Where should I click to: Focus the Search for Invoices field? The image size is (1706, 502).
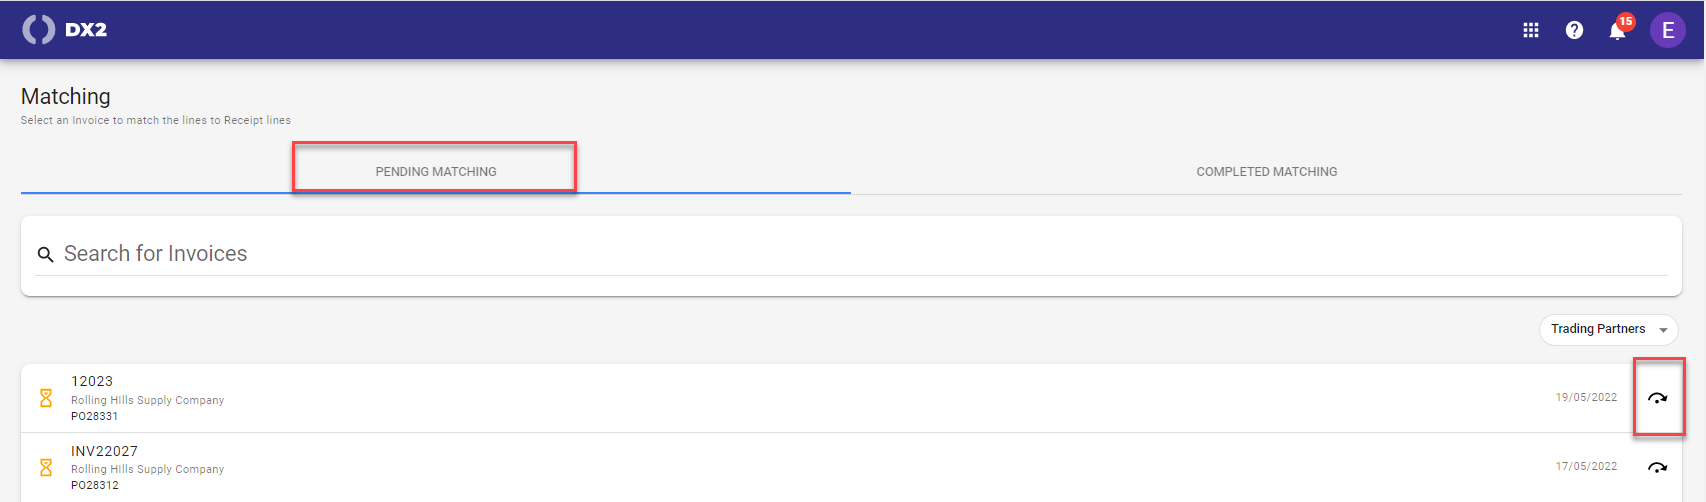[x=851, y=254]
